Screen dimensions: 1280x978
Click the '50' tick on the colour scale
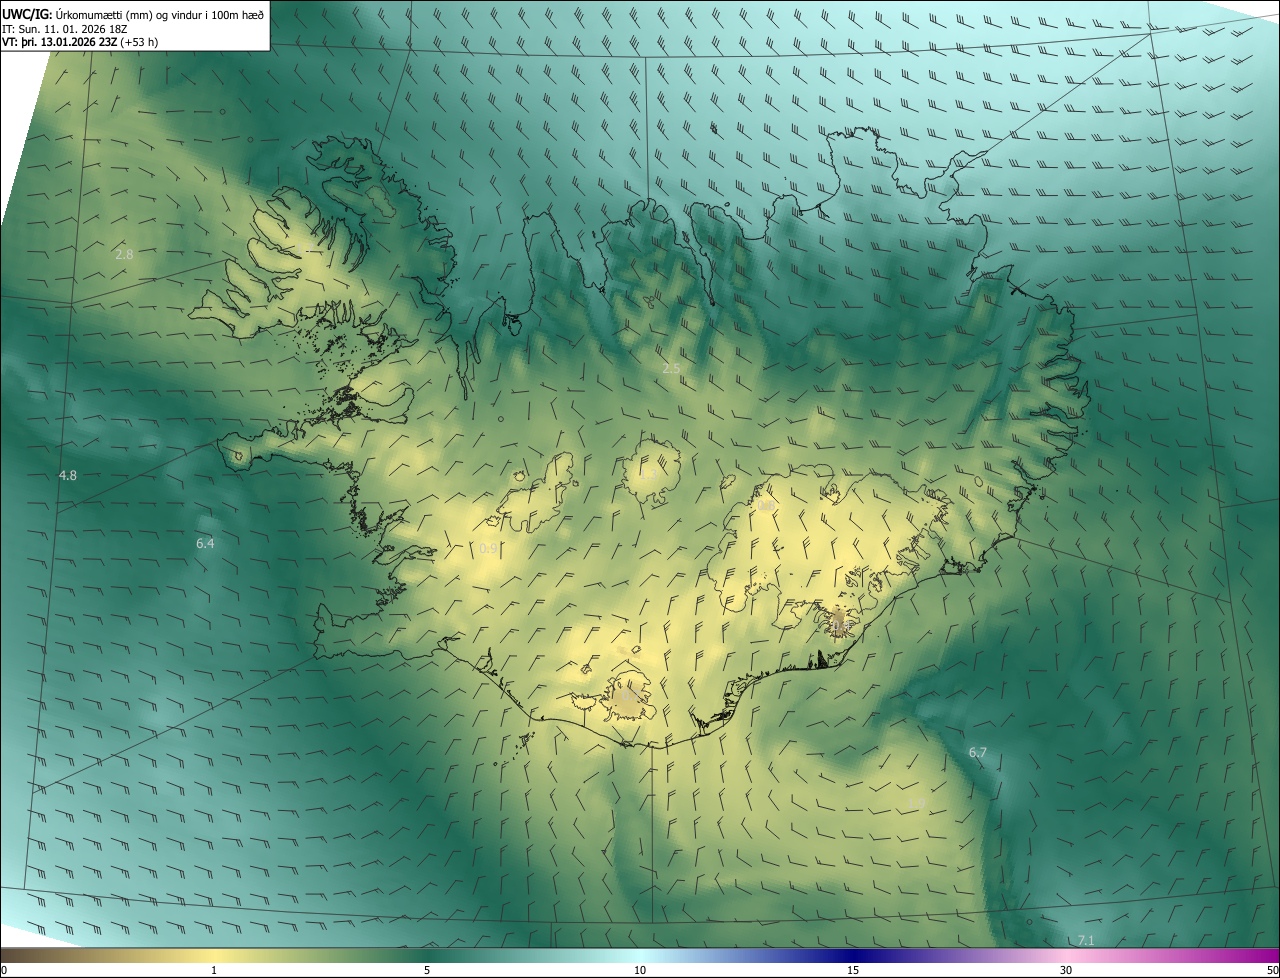point(1272,971)
